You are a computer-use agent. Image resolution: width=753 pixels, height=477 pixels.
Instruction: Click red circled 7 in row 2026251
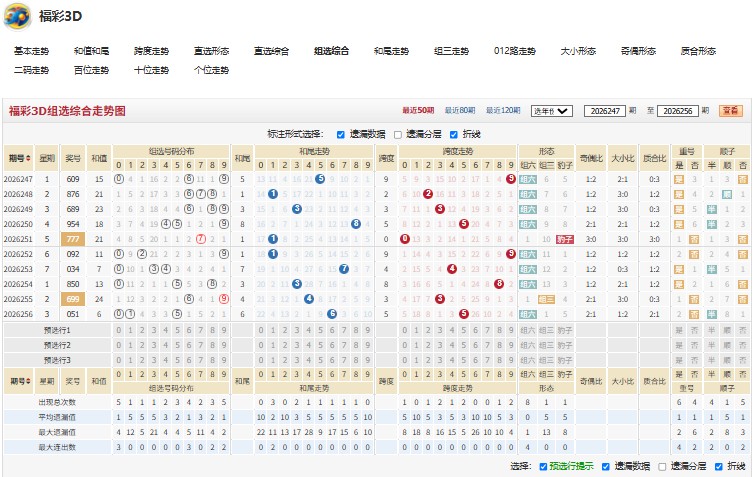coord(201,239)
